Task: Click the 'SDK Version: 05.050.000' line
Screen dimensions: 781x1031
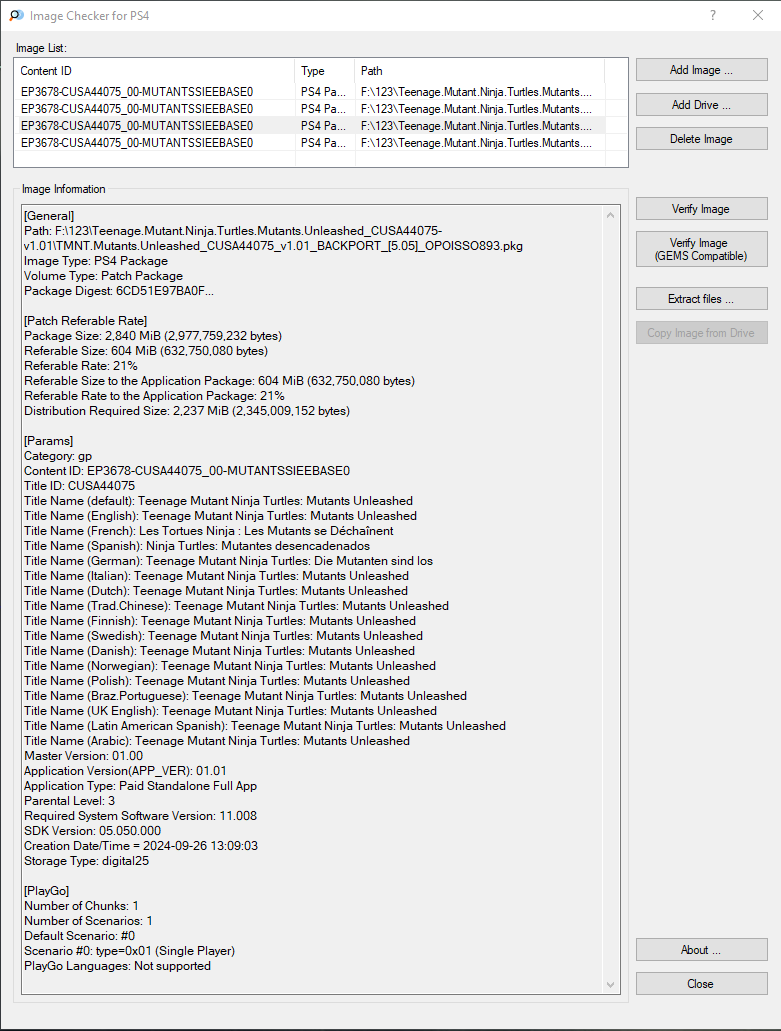Action: pyautogui.click(x=93, y=830)
